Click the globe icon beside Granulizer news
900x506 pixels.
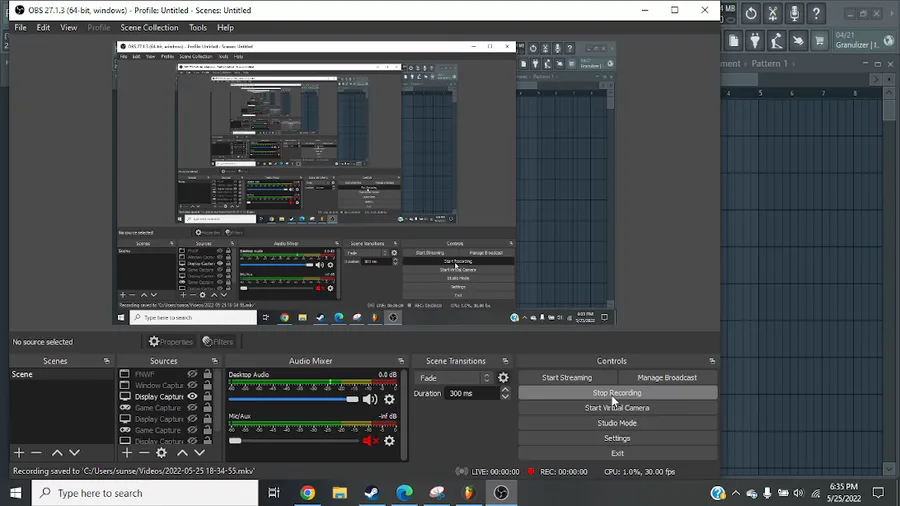pos(889,40)
